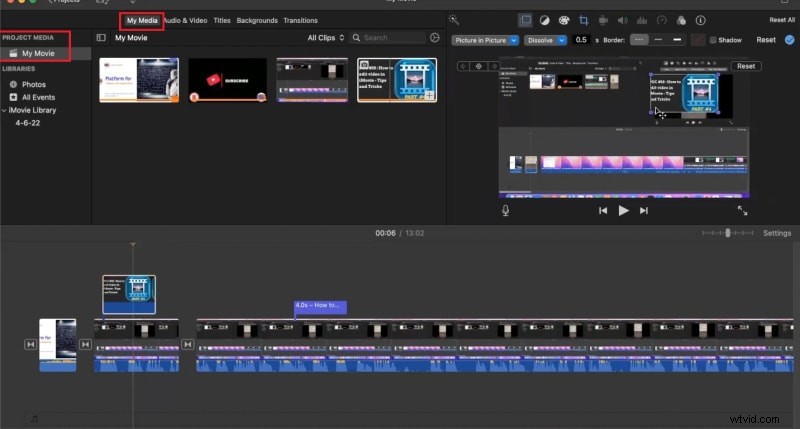Viewport: 800px width, 429px height.
Task: Select the '4.0s – How to...' title clip
Action: pyautogui.click(x=320, y=307)
